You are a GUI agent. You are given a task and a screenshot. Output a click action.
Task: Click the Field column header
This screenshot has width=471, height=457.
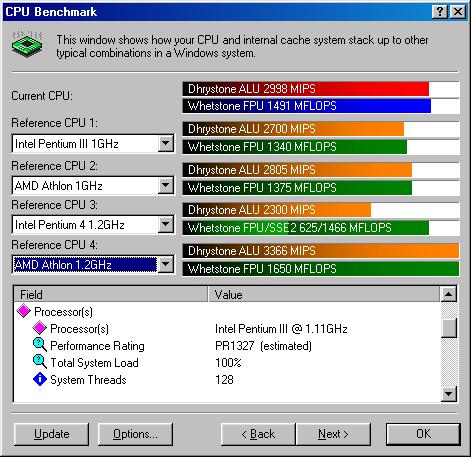click(x=111, y=294)
